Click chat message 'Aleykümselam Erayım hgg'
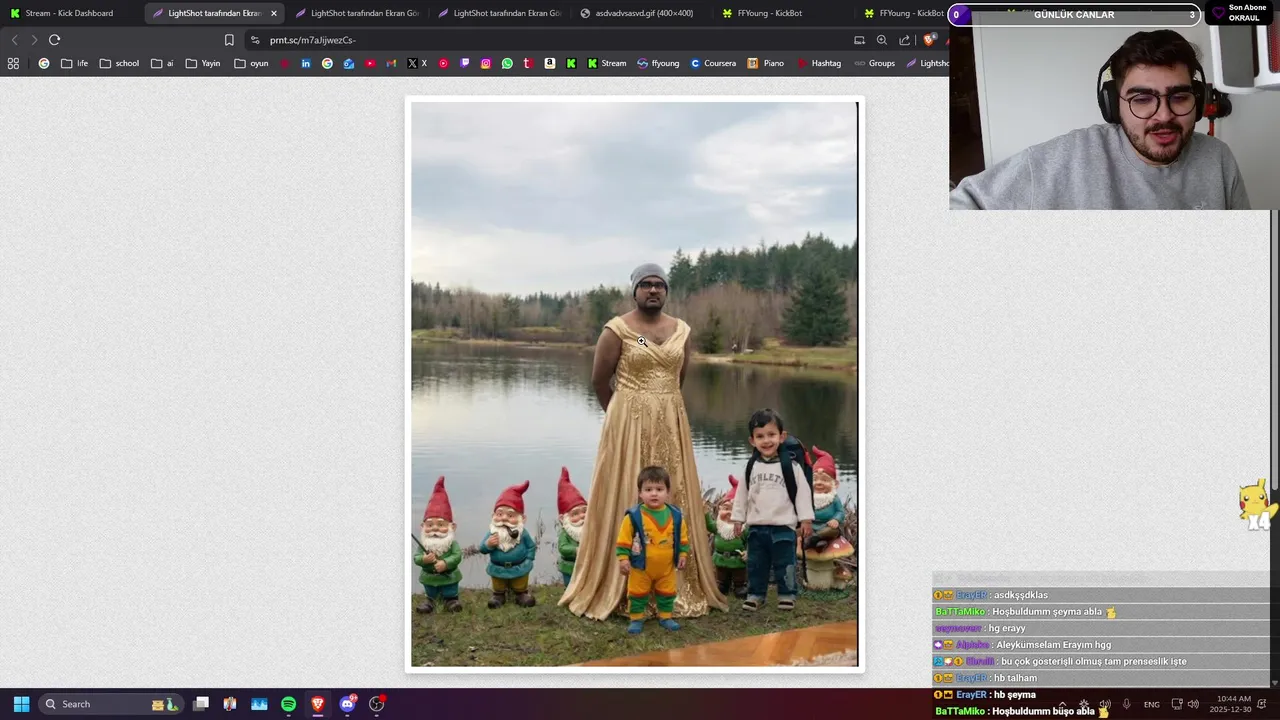This screenshot has width=1280, height=720. click(1052, 645)
